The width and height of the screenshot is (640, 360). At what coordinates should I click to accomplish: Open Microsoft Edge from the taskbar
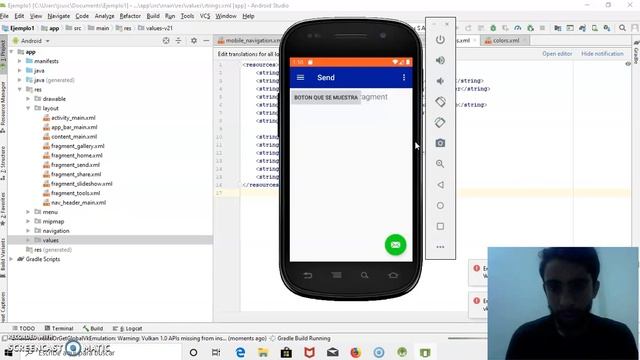point(240,352)
